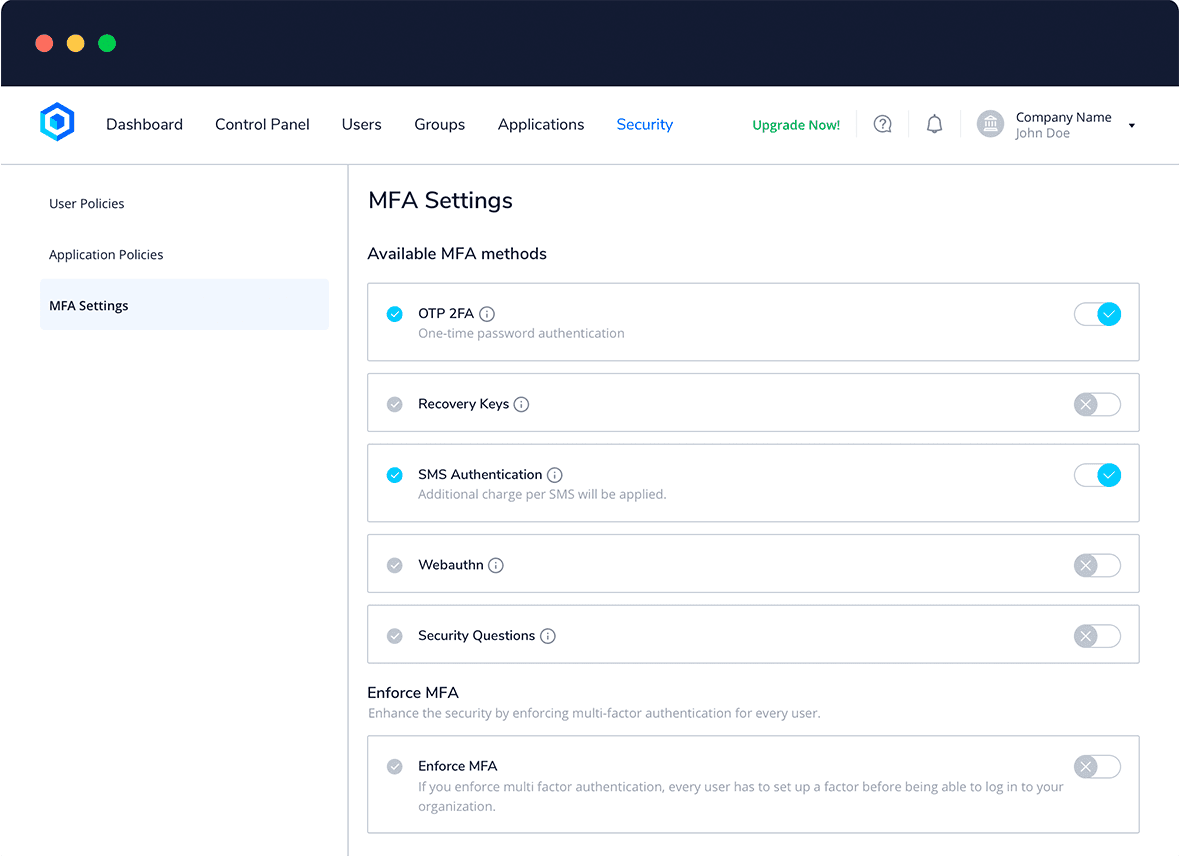Click the blue hexagon app logo
Screen dimensions: 1180x856
point(57,123)
